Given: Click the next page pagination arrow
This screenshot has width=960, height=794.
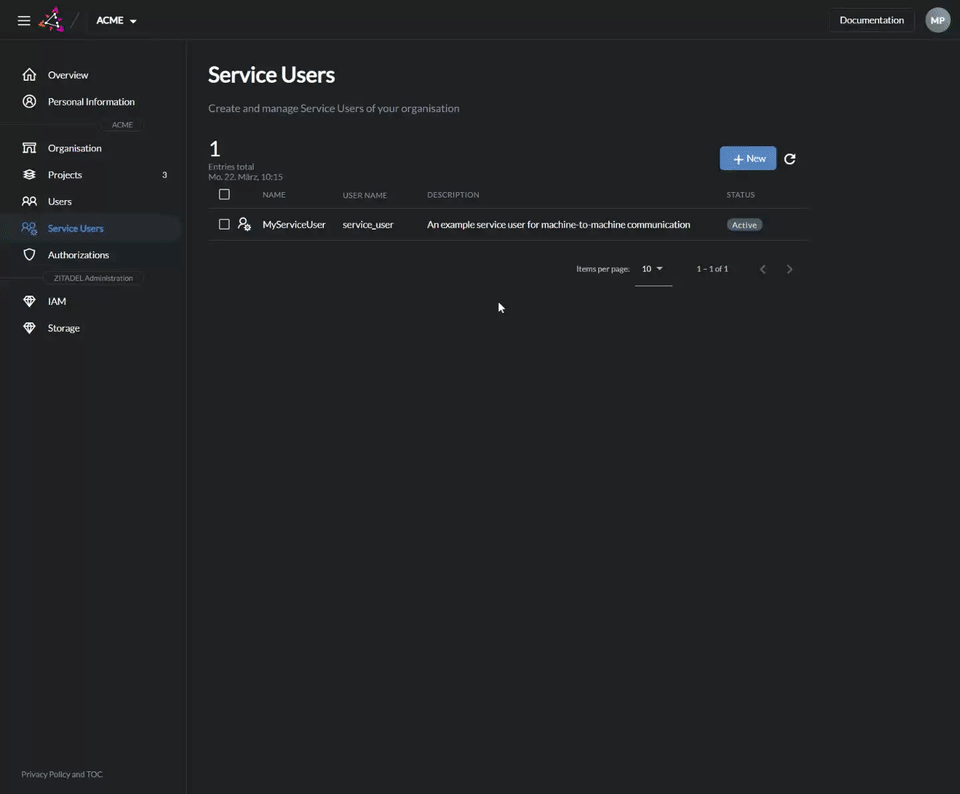Looking at the screenshot, I should pos(789,268).
